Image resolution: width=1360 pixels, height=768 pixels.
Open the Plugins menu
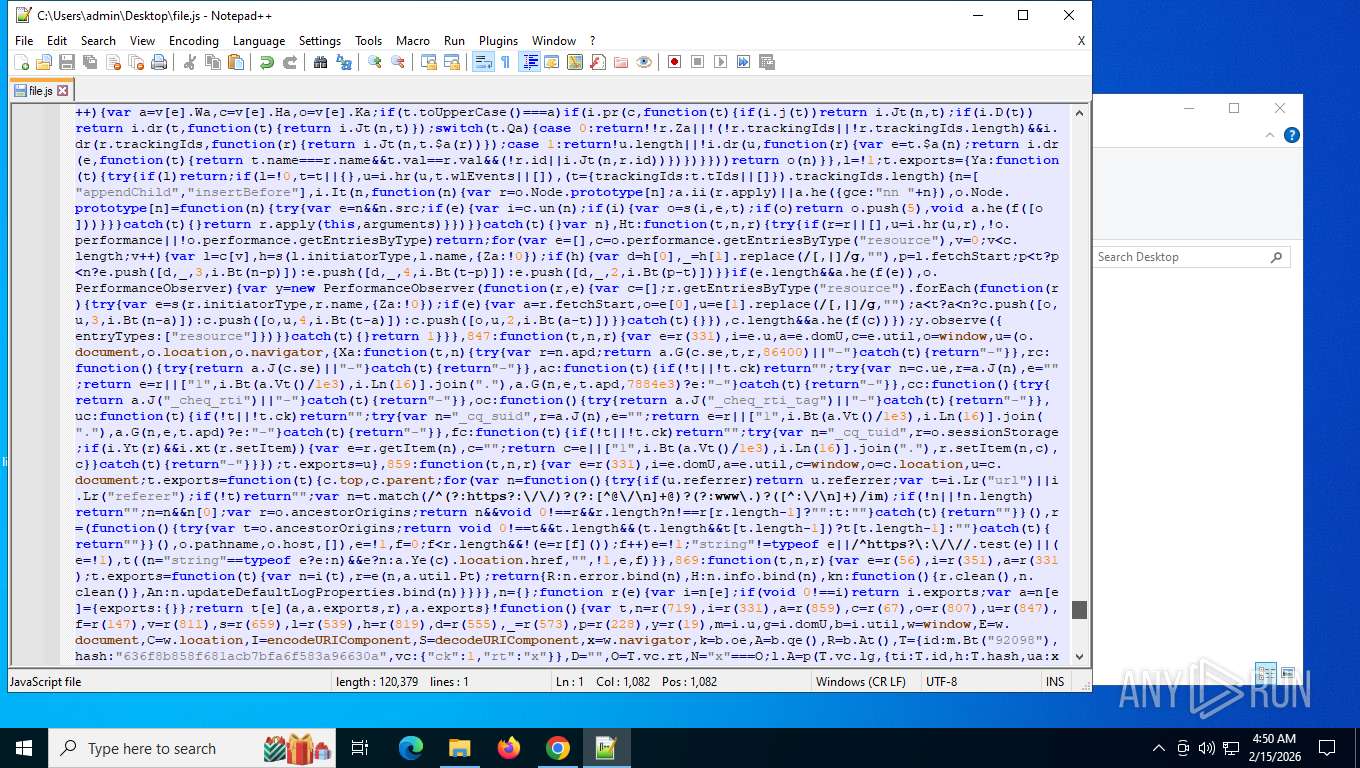click(498, 41)
